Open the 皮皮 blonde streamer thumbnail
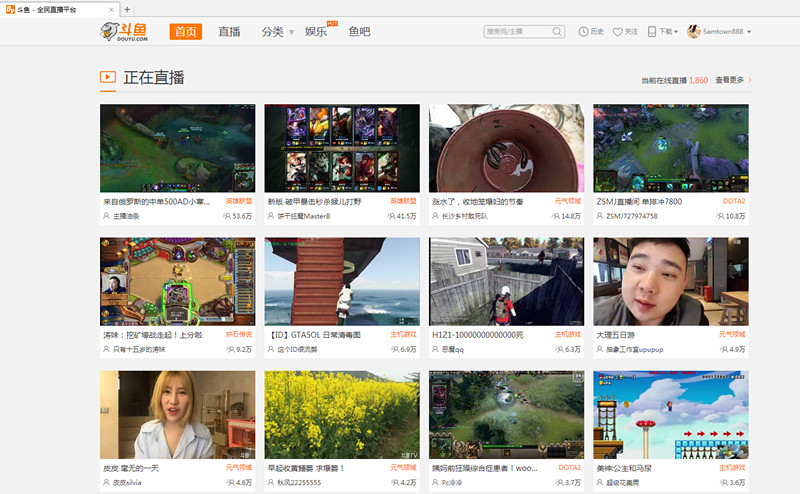Screen dimensions: 800x494 click(x=178, y=414)
